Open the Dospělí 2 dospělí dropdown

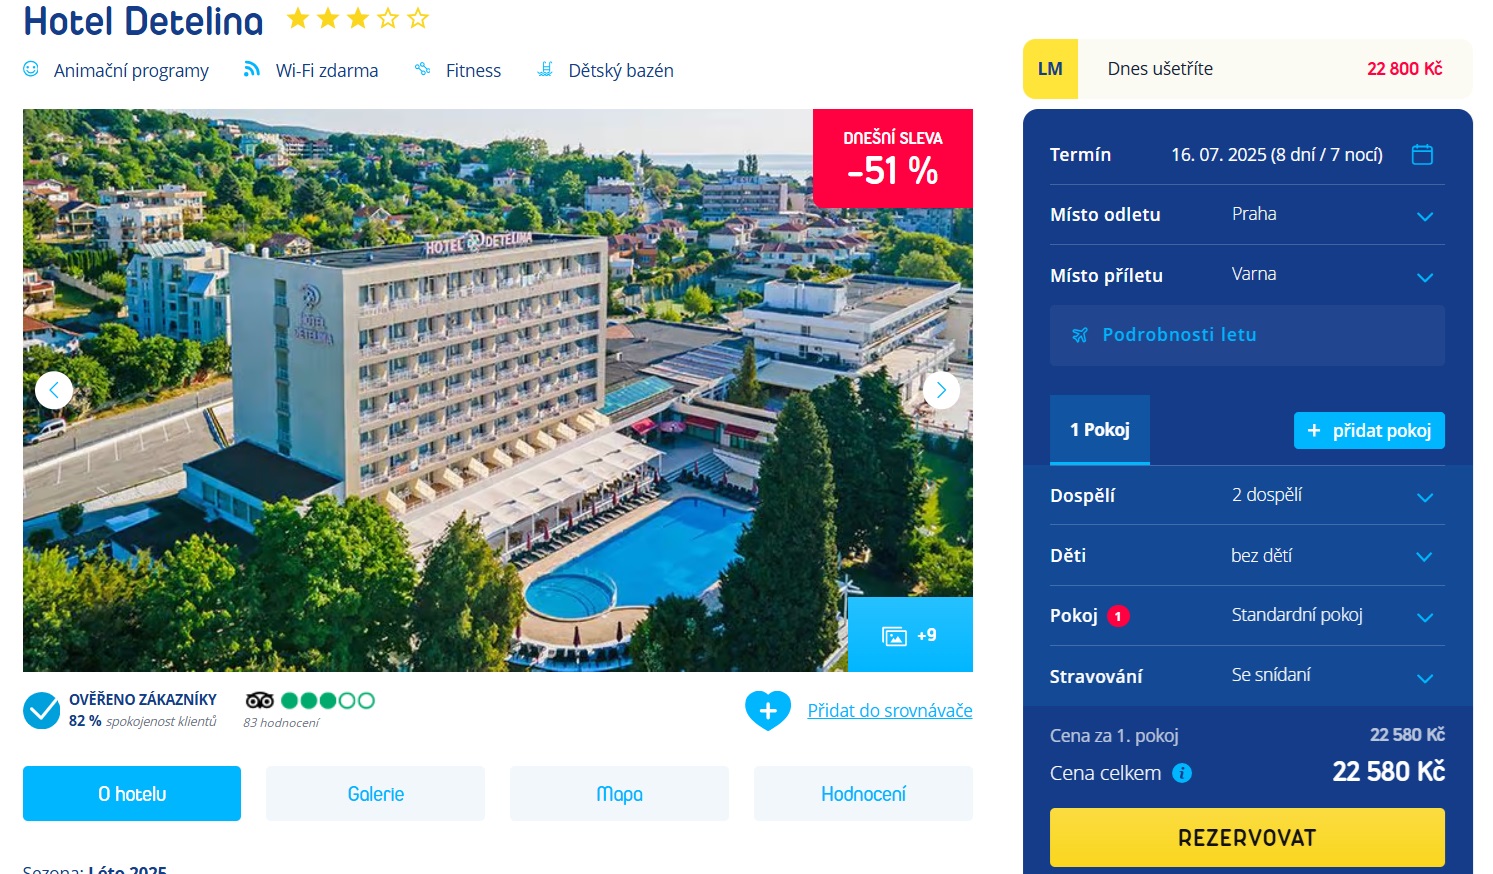(x=1247, y=495)
